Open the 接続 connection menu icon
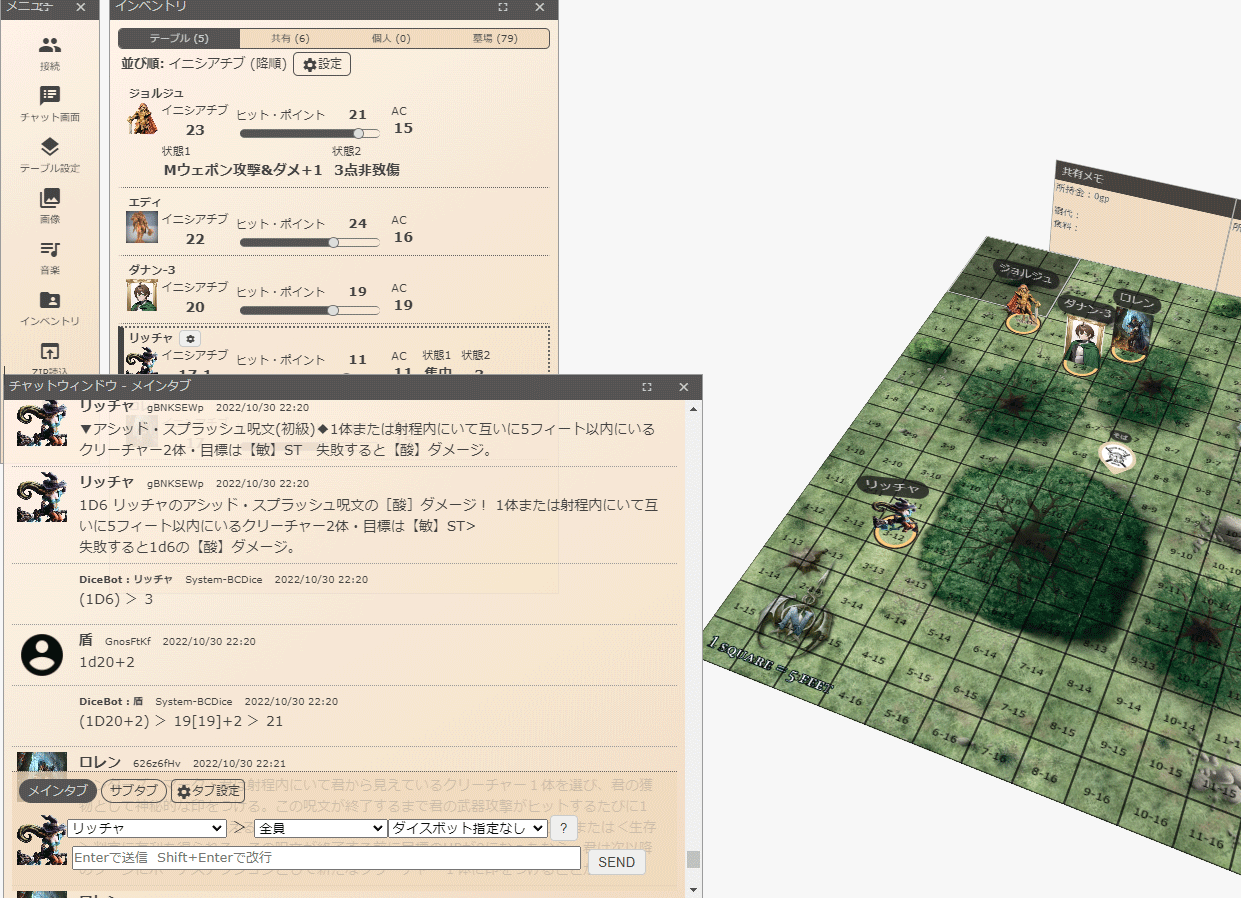The height and width of the screenshot is (898, 1241). [50, 45]
